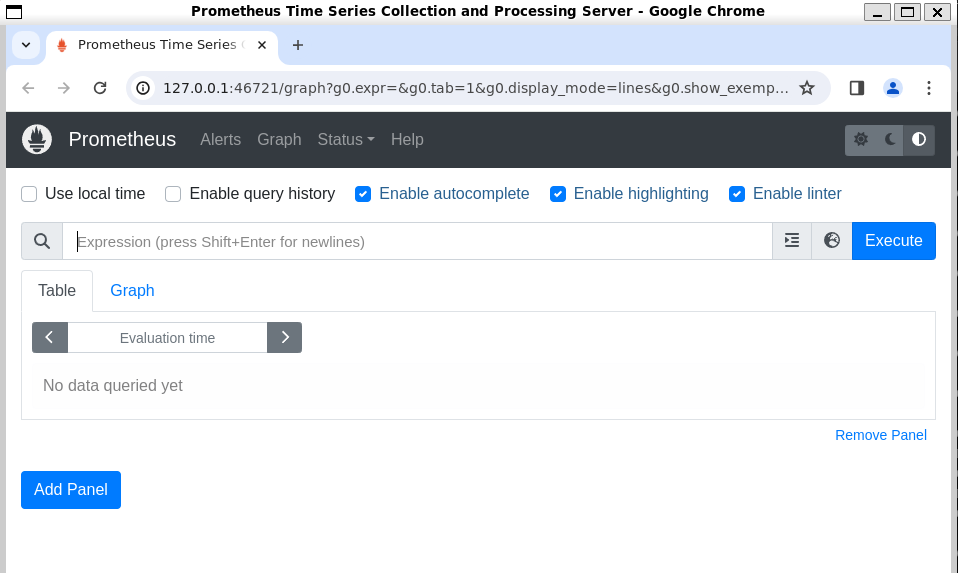Step evaluation time backward with left arrow
The width and height of the screenshot is (958, 573).
[50, 338]
